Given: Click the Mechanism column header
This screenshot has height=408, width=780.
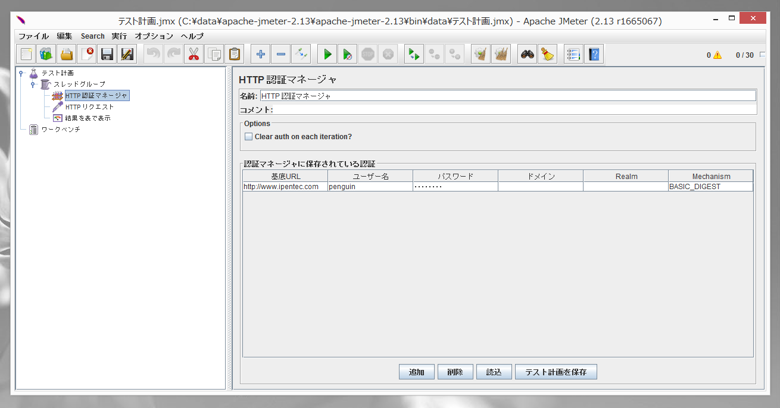Looking at the screenshot, I should tap(711, 176).
